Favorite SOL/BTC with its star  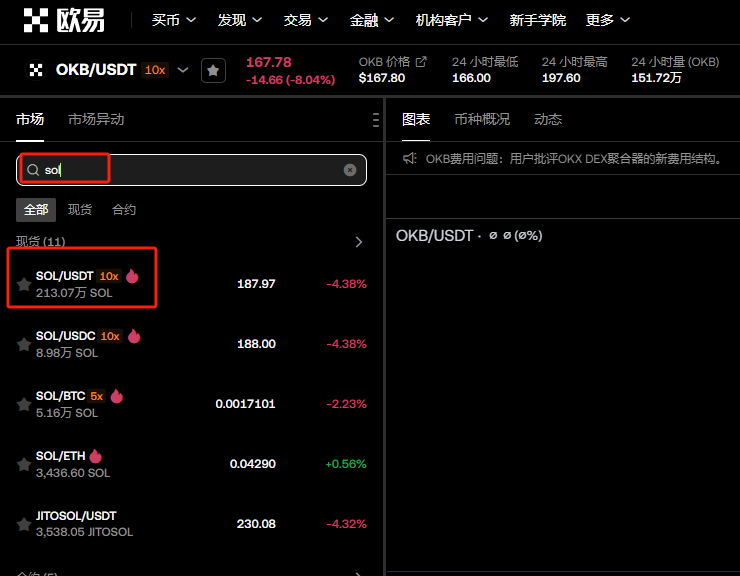24,404
